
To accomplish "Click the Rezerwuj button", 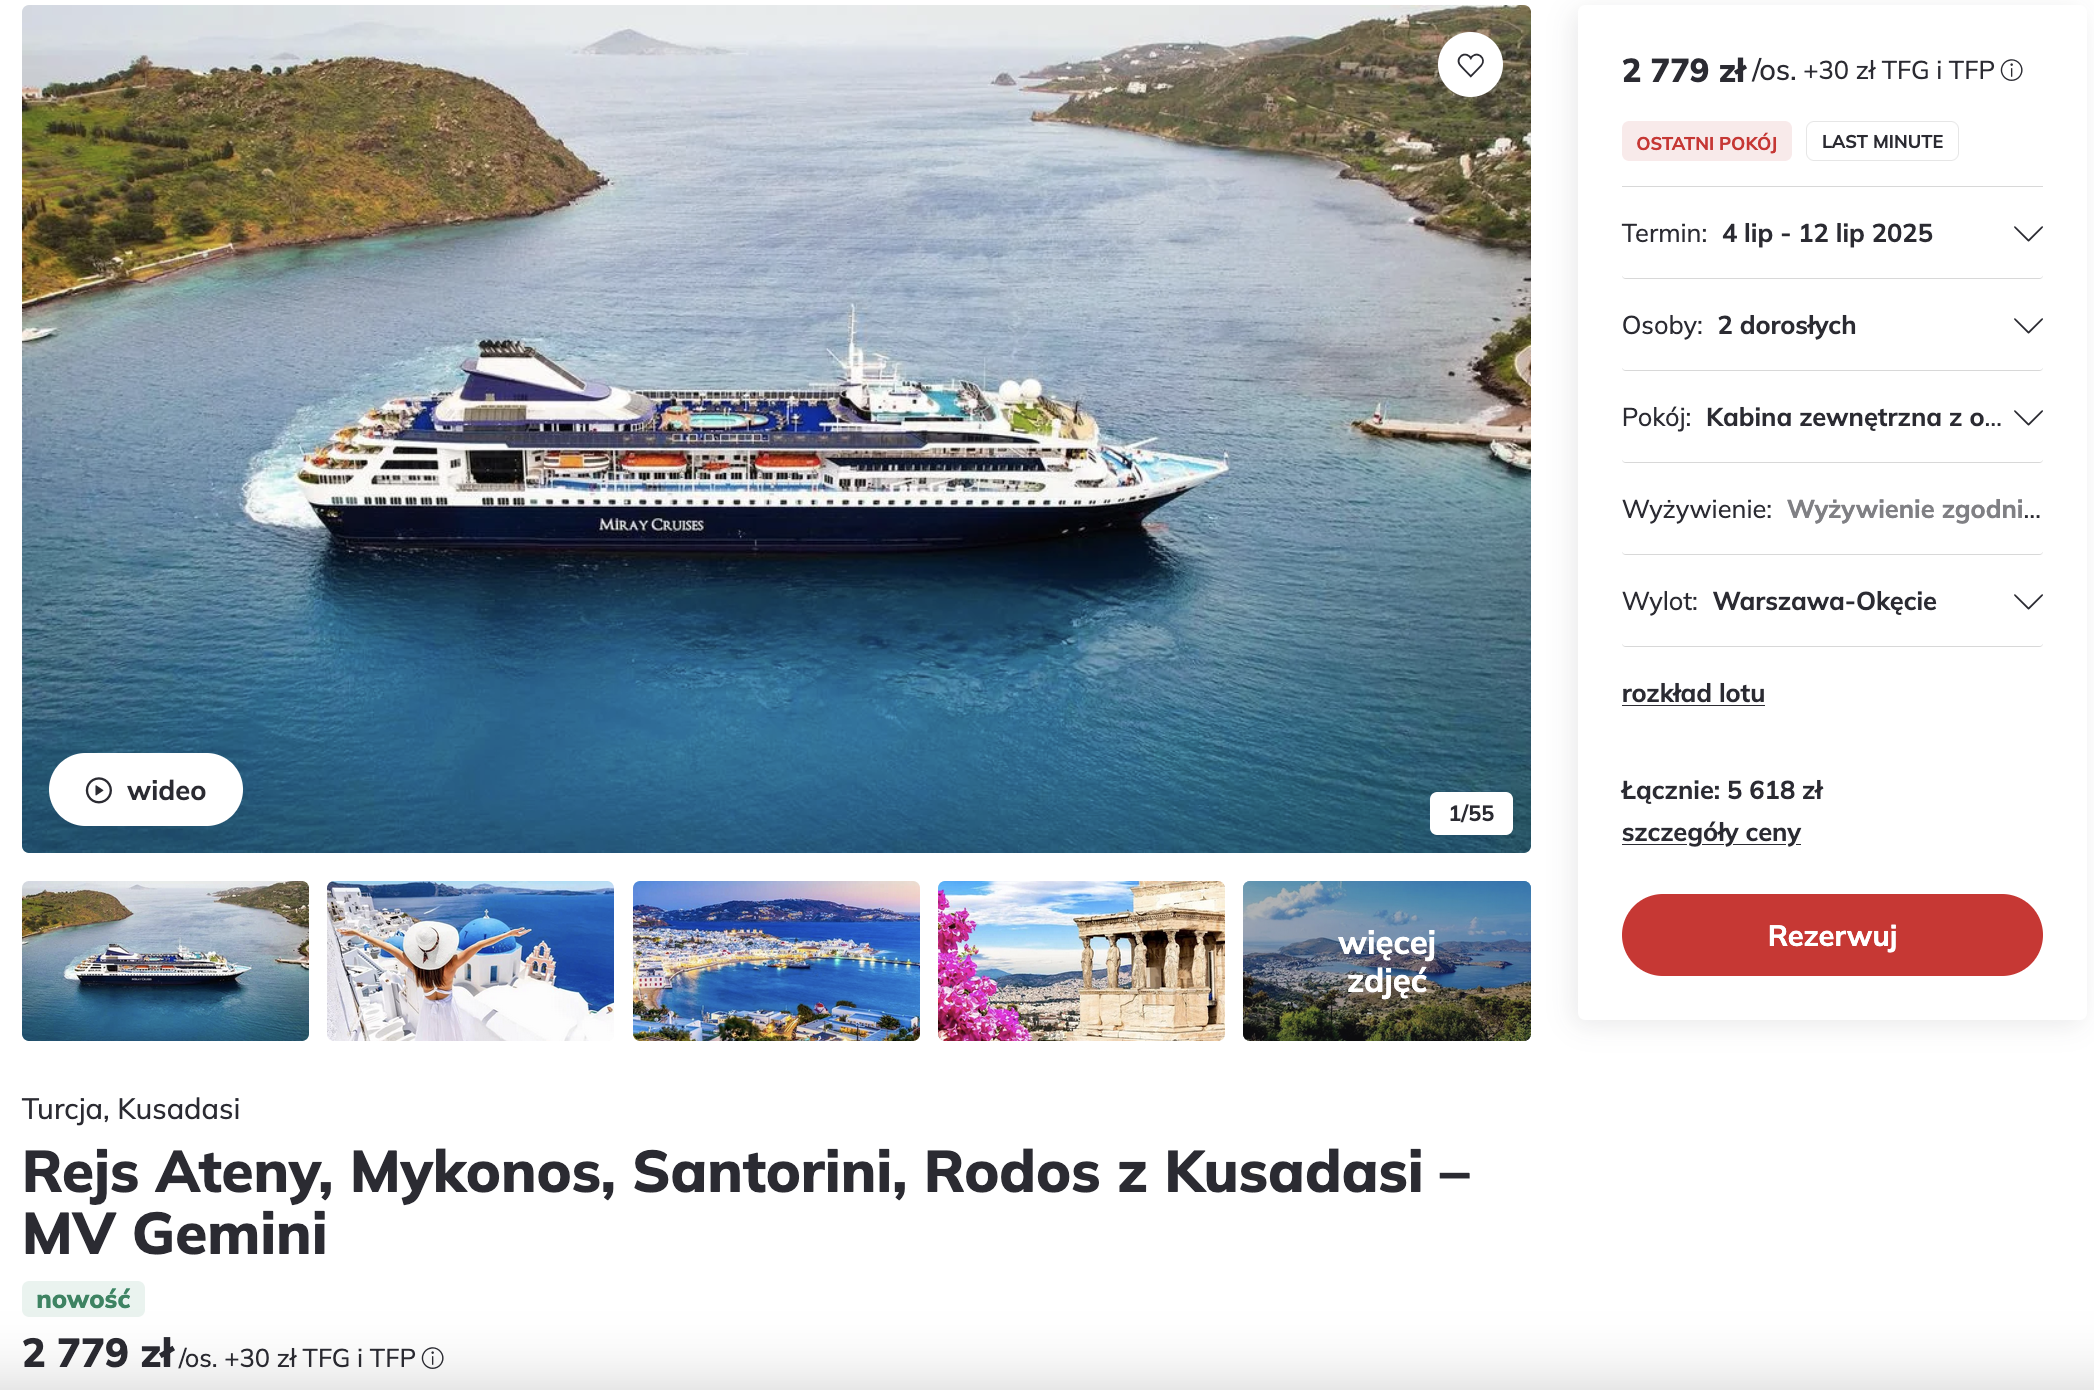I will point(1832,935).
